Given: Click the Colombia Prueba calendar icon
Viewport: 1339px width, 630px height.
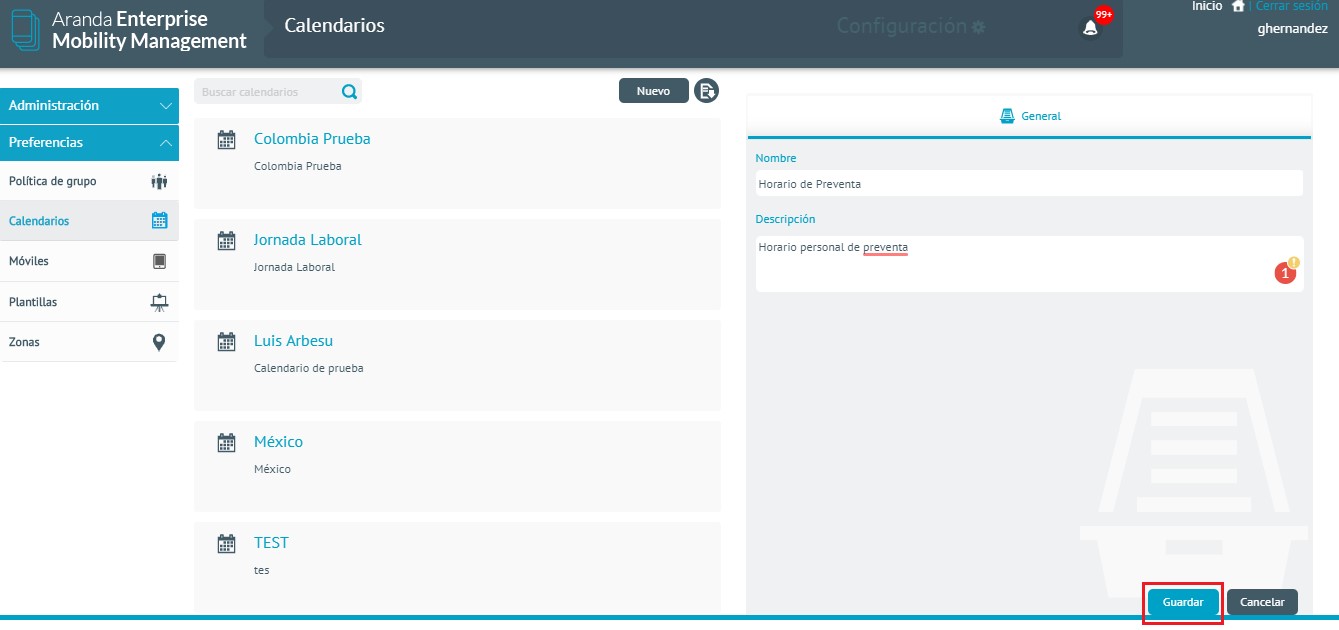Looking at the screenshot, I should 227,140.
